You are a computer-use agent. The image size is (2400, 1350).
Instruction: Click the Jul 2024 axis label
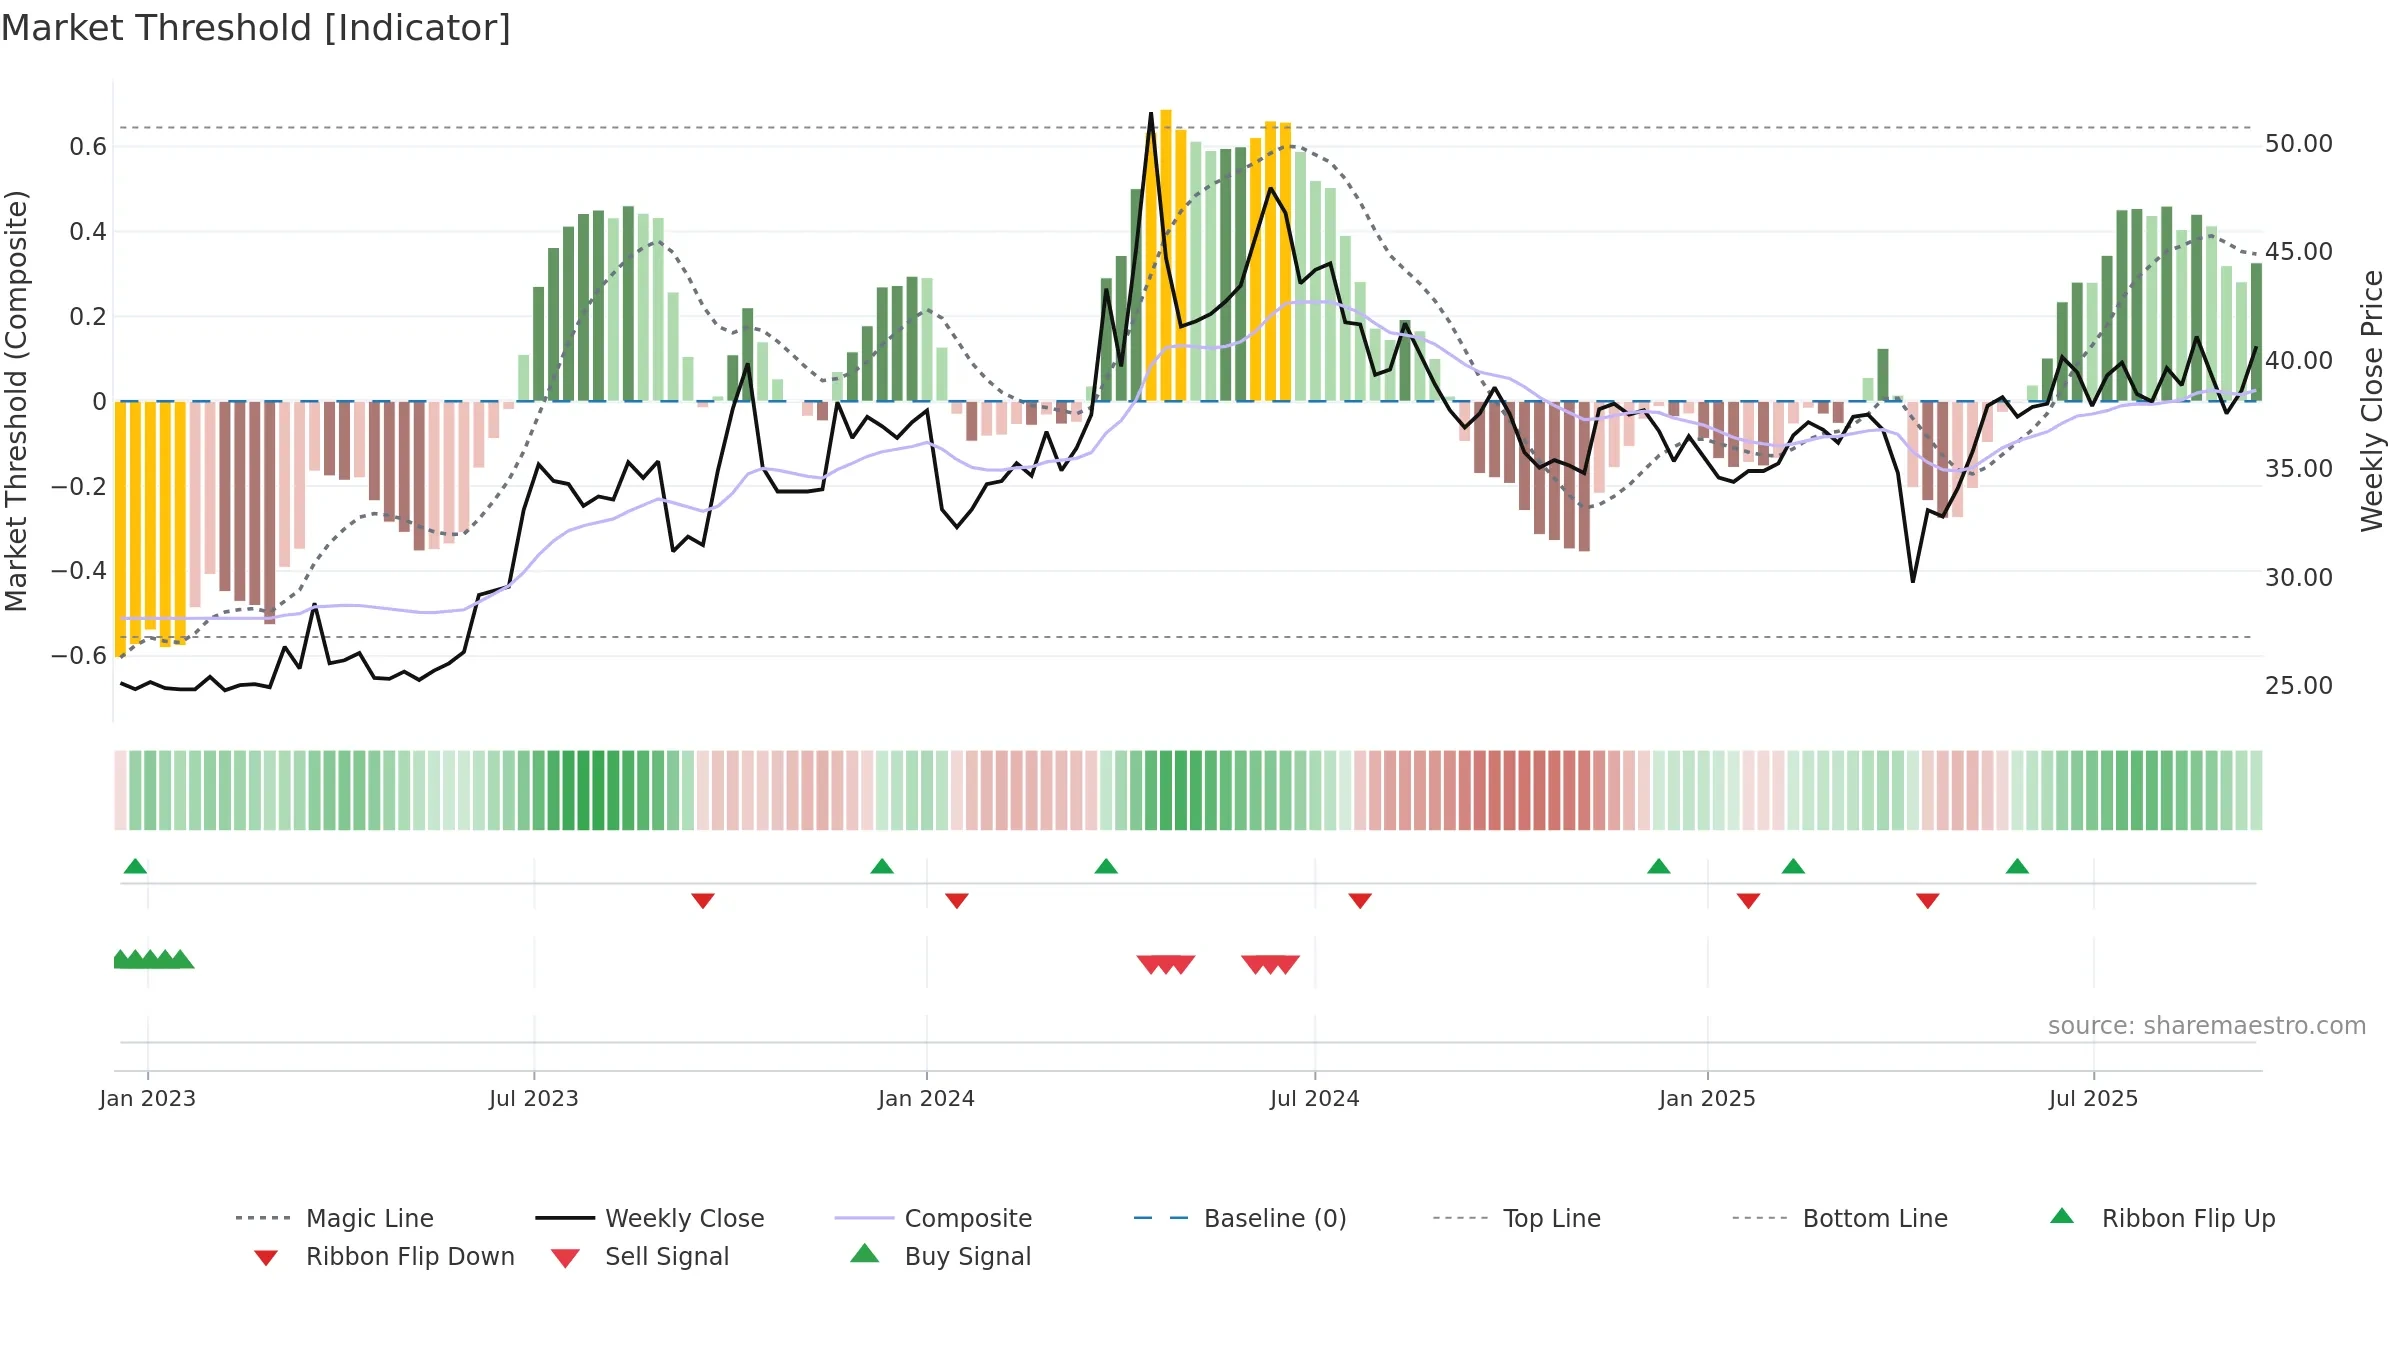pos(1315,1098)
